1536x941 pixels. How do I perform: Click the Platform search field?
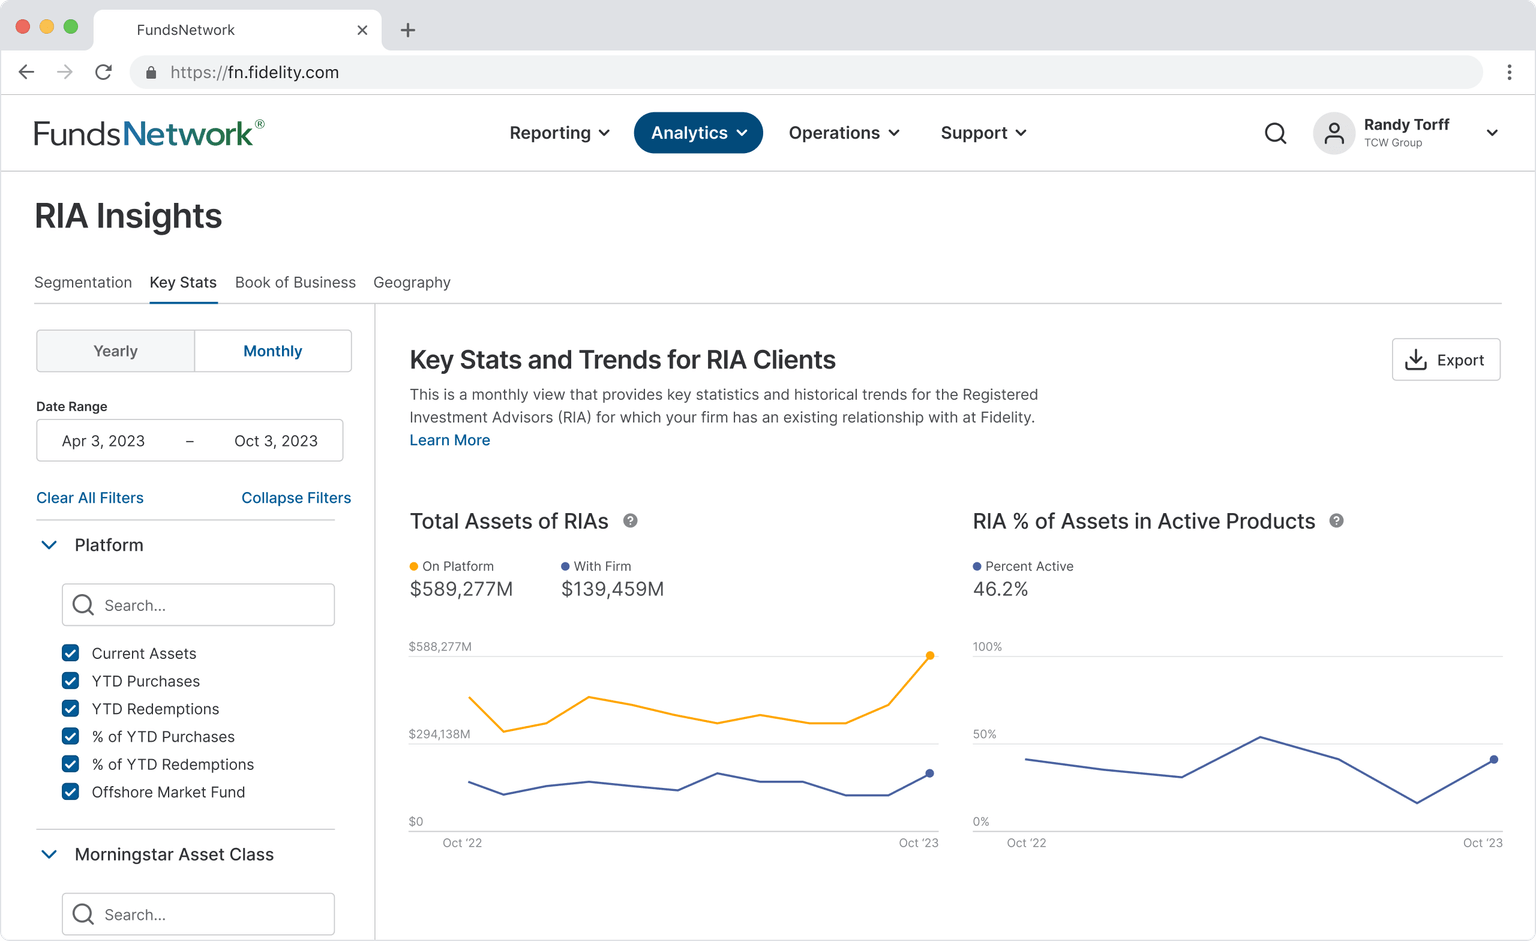click(x=198, y=605)
